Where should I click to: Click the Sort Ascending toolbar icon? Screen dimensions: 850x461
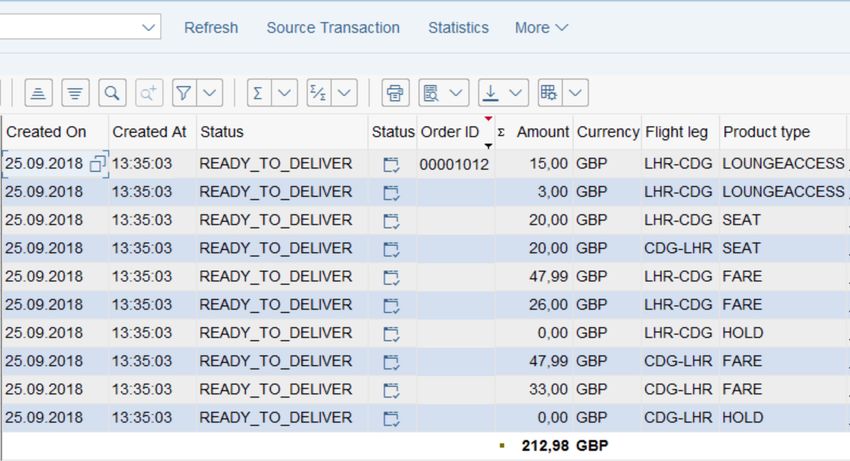pos(38,93)
